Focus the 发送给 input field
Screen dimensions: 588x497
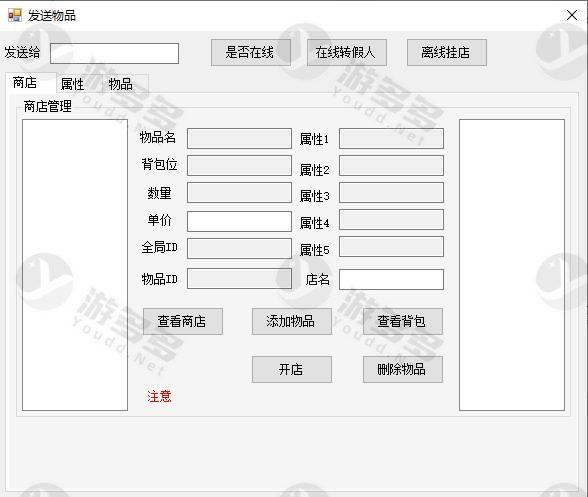(114, 53)
